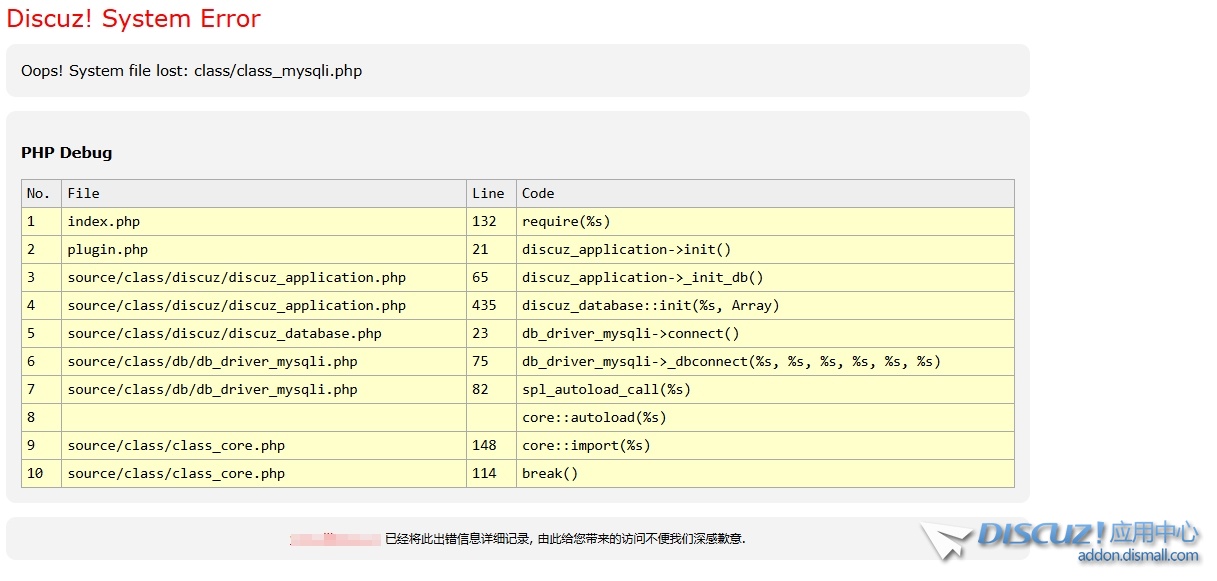Viewport: 1217px width, 581px height.
Task: Click the discuz_database.php file path cell
Action: pos(224,333)
